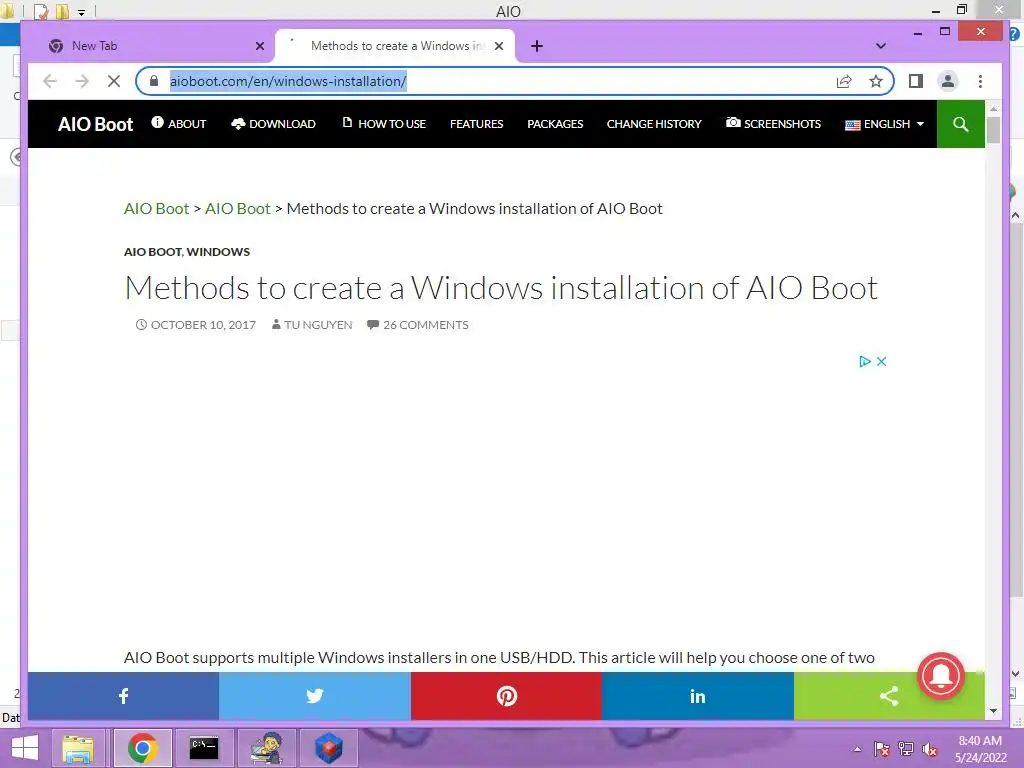Screen dimensions: 1024x768
Task: Open Chrome profile avatar menu
Action: coord(948,81)
